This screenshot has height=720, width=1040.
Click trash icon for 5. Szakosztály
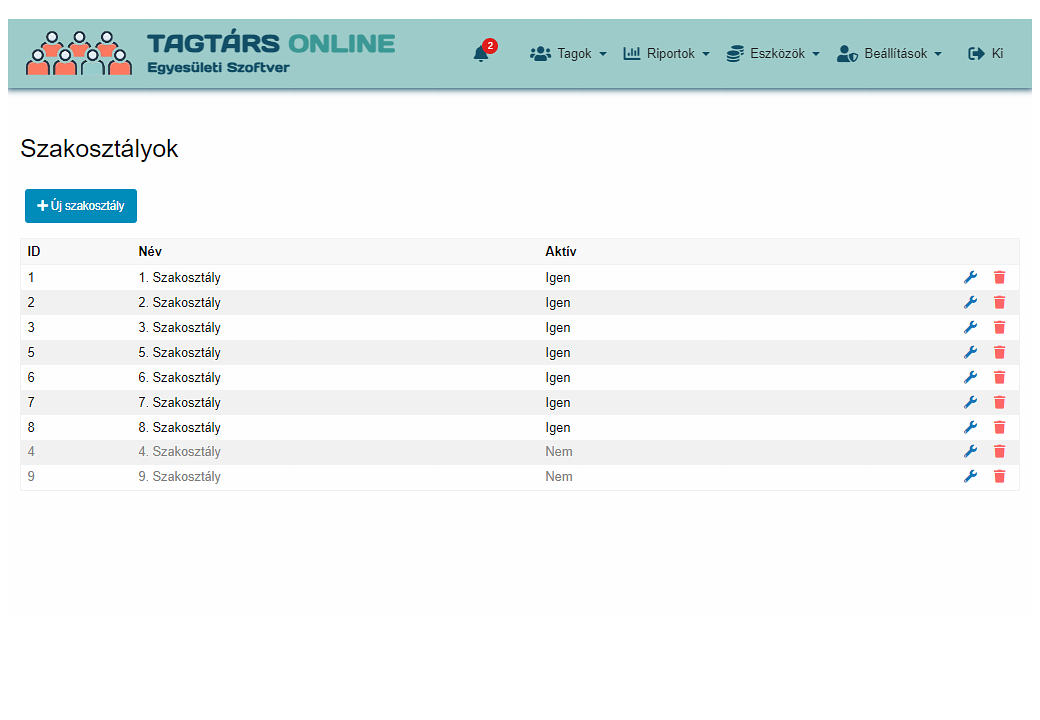point(1000,352)
